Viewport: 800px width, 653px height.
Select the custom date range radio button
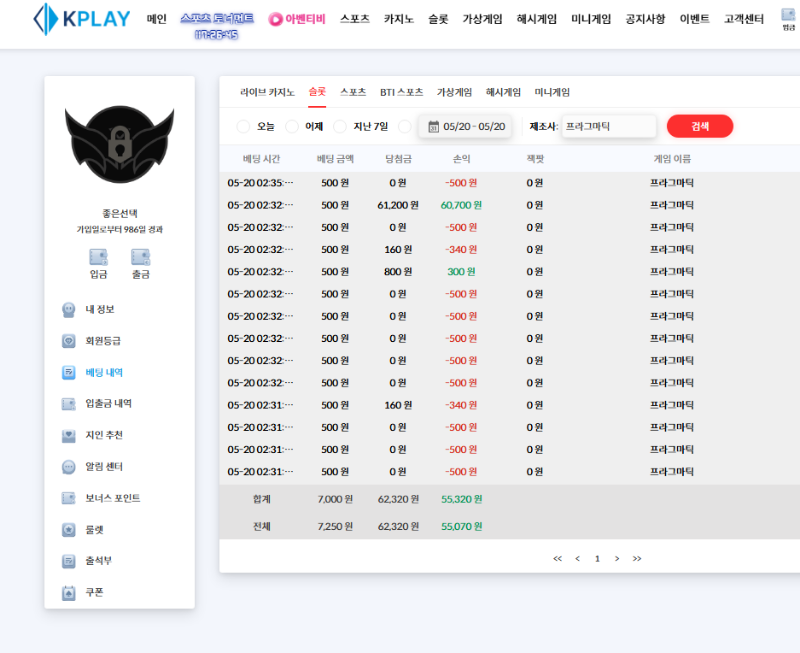(405, 127)
